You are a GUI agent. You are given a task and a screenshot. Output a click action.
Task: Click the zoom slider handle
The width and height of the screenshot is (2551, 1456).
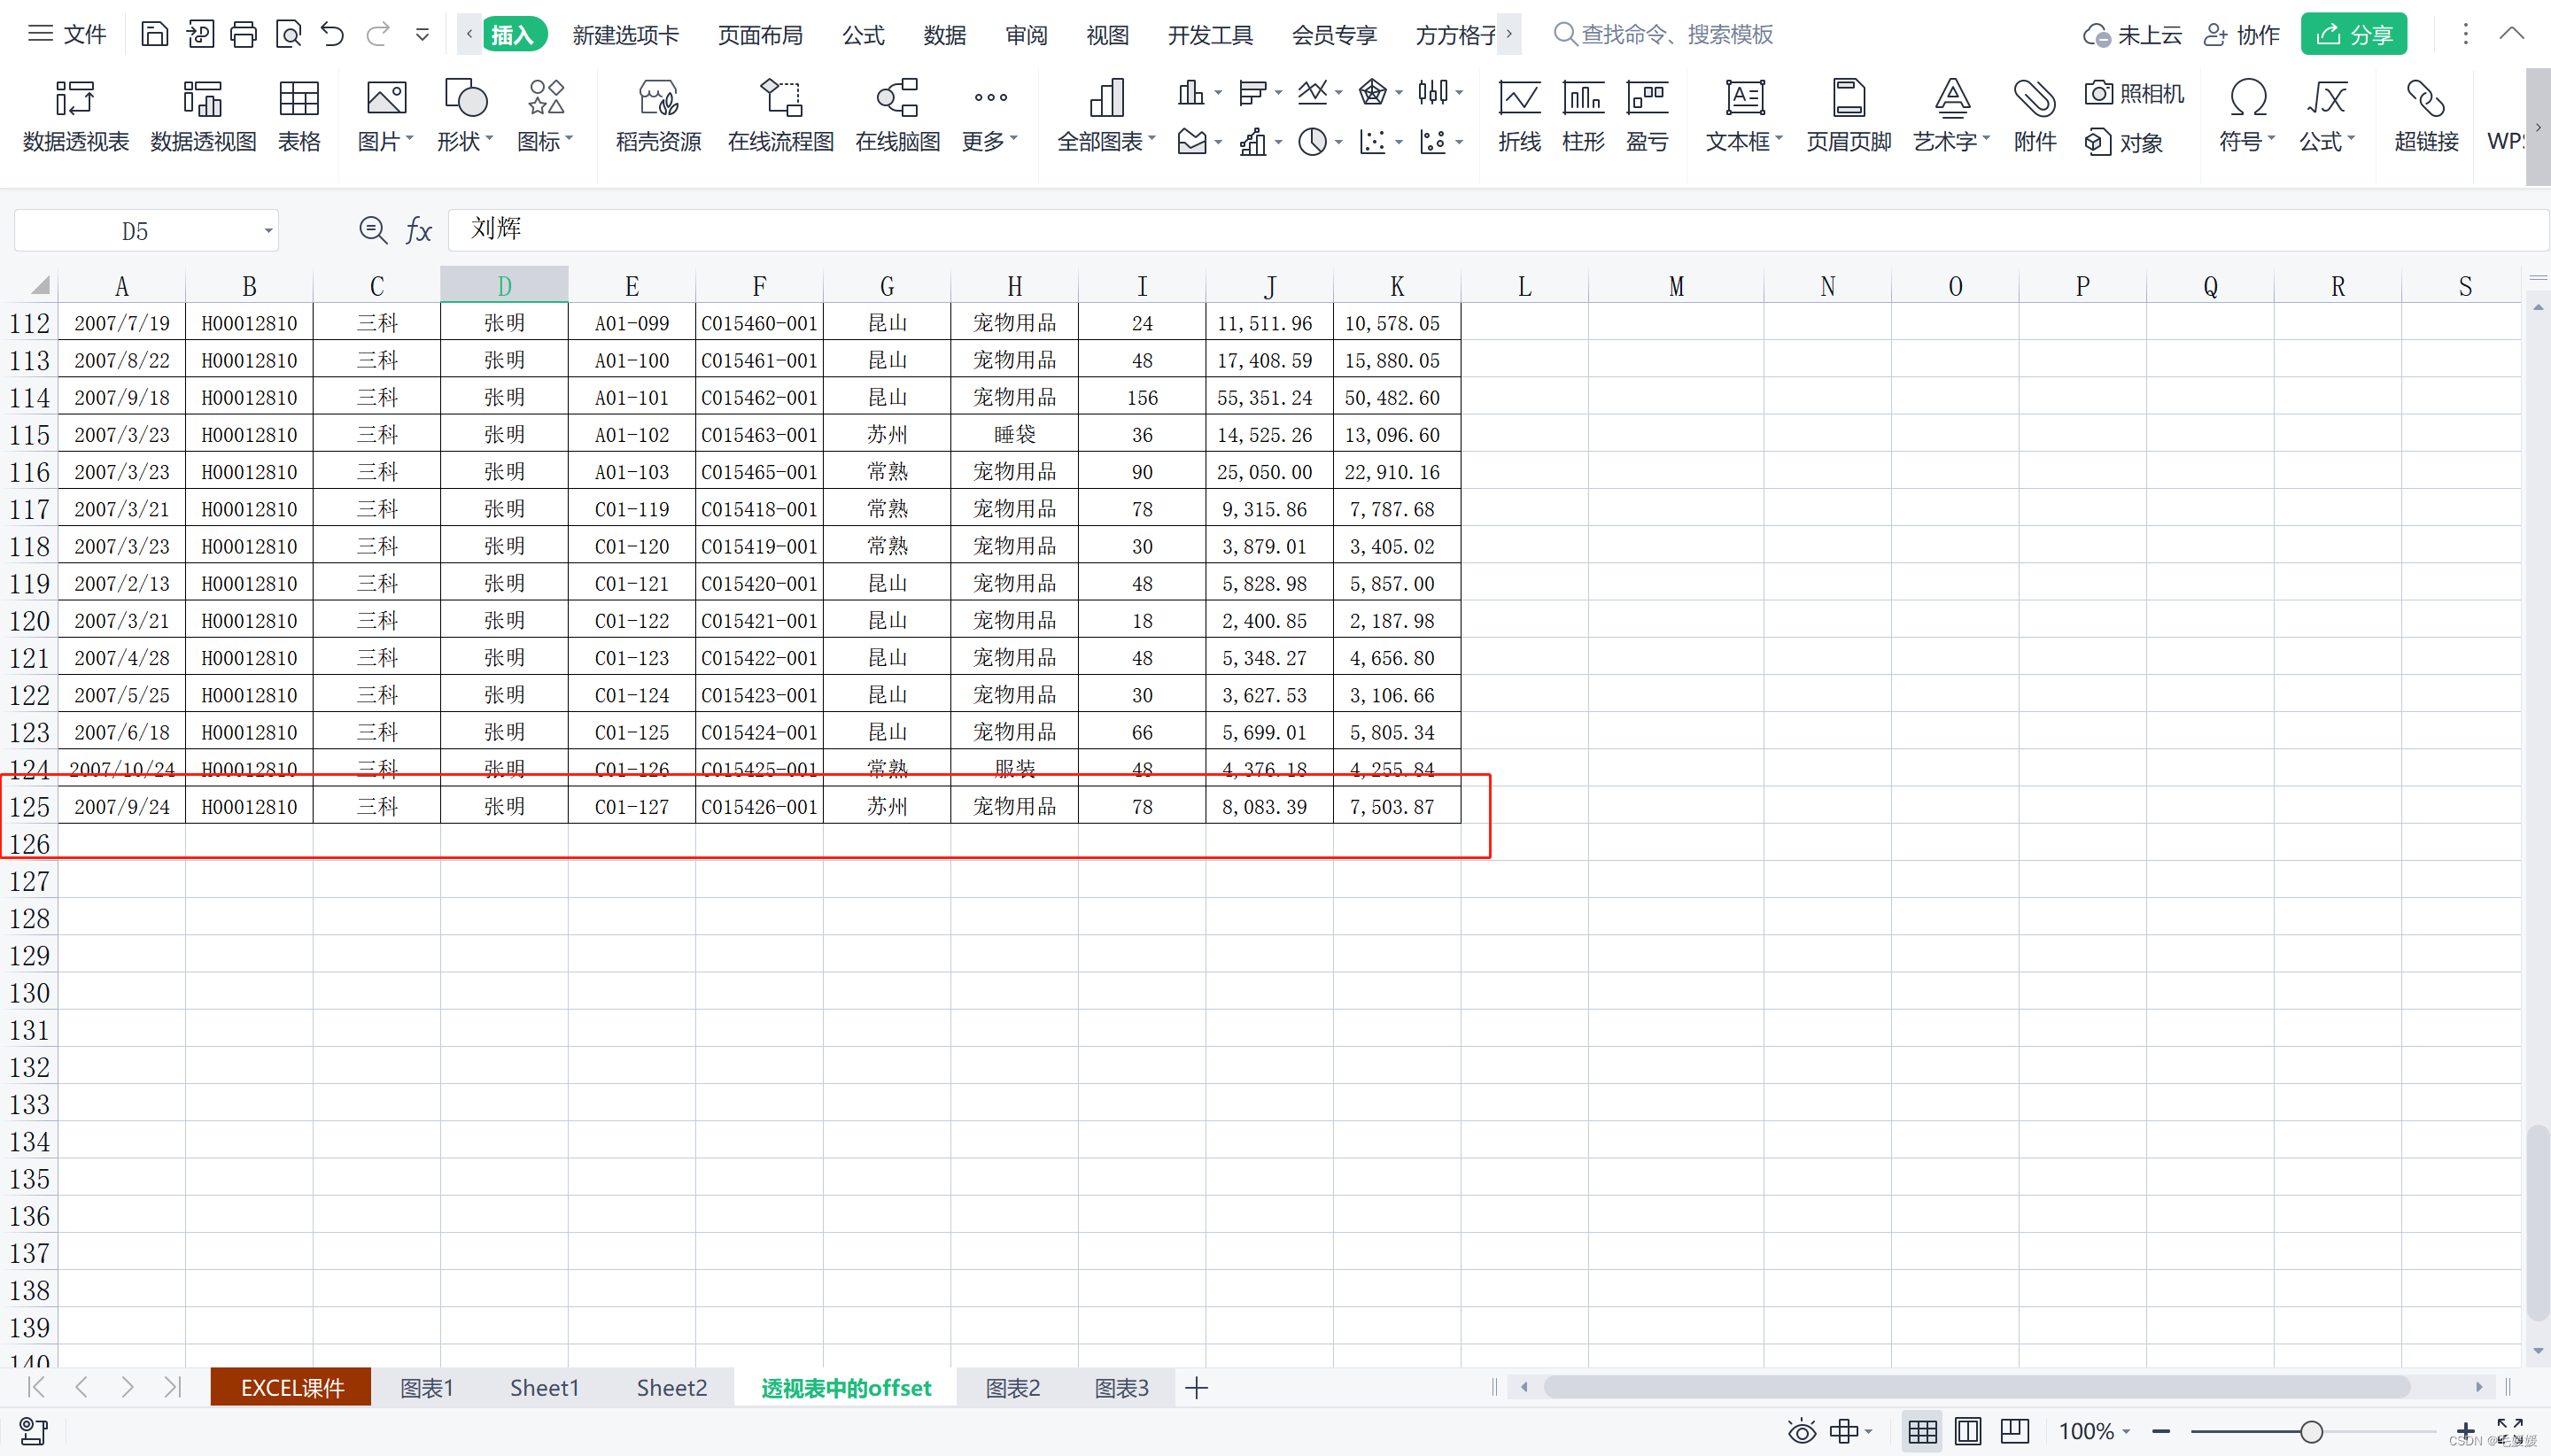click(2311, 1432)
